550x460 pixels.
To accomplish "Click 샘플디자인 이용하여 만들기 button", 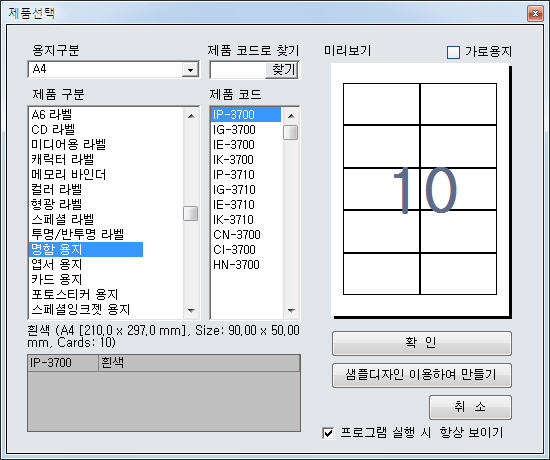I will tap(422, 375).
